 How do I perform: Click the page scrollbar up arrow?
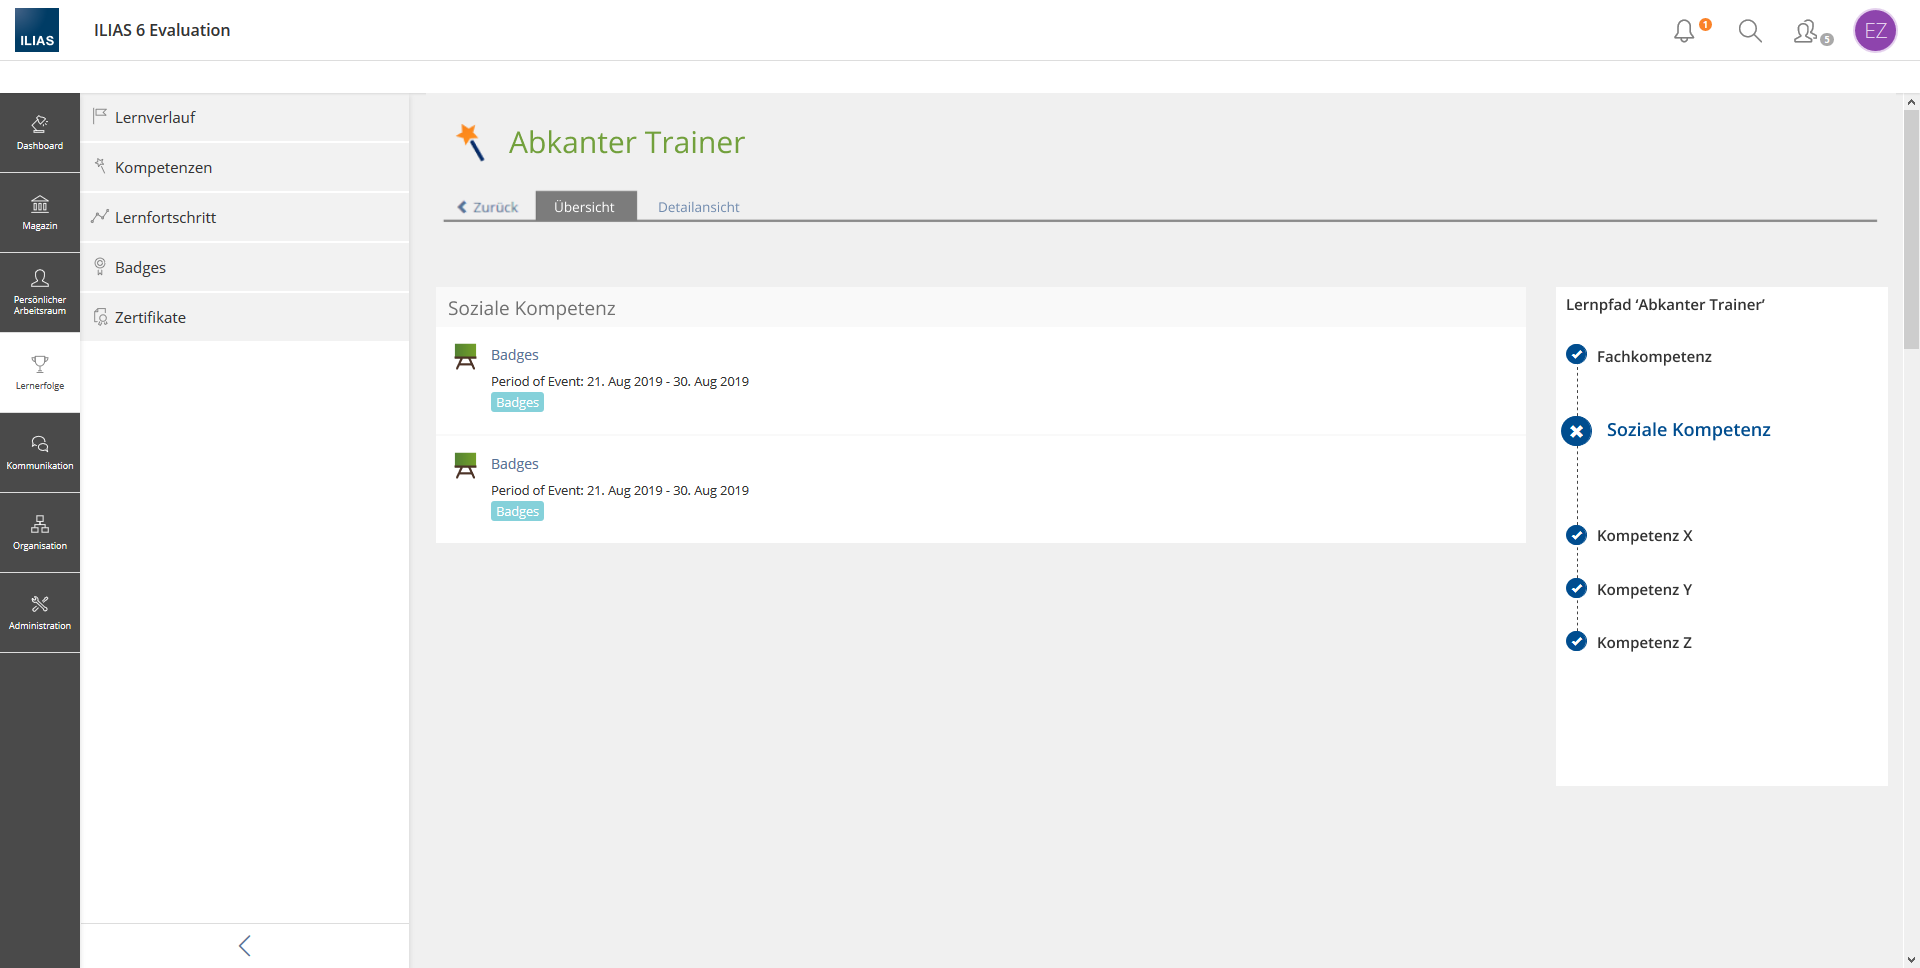[1911, 102]
